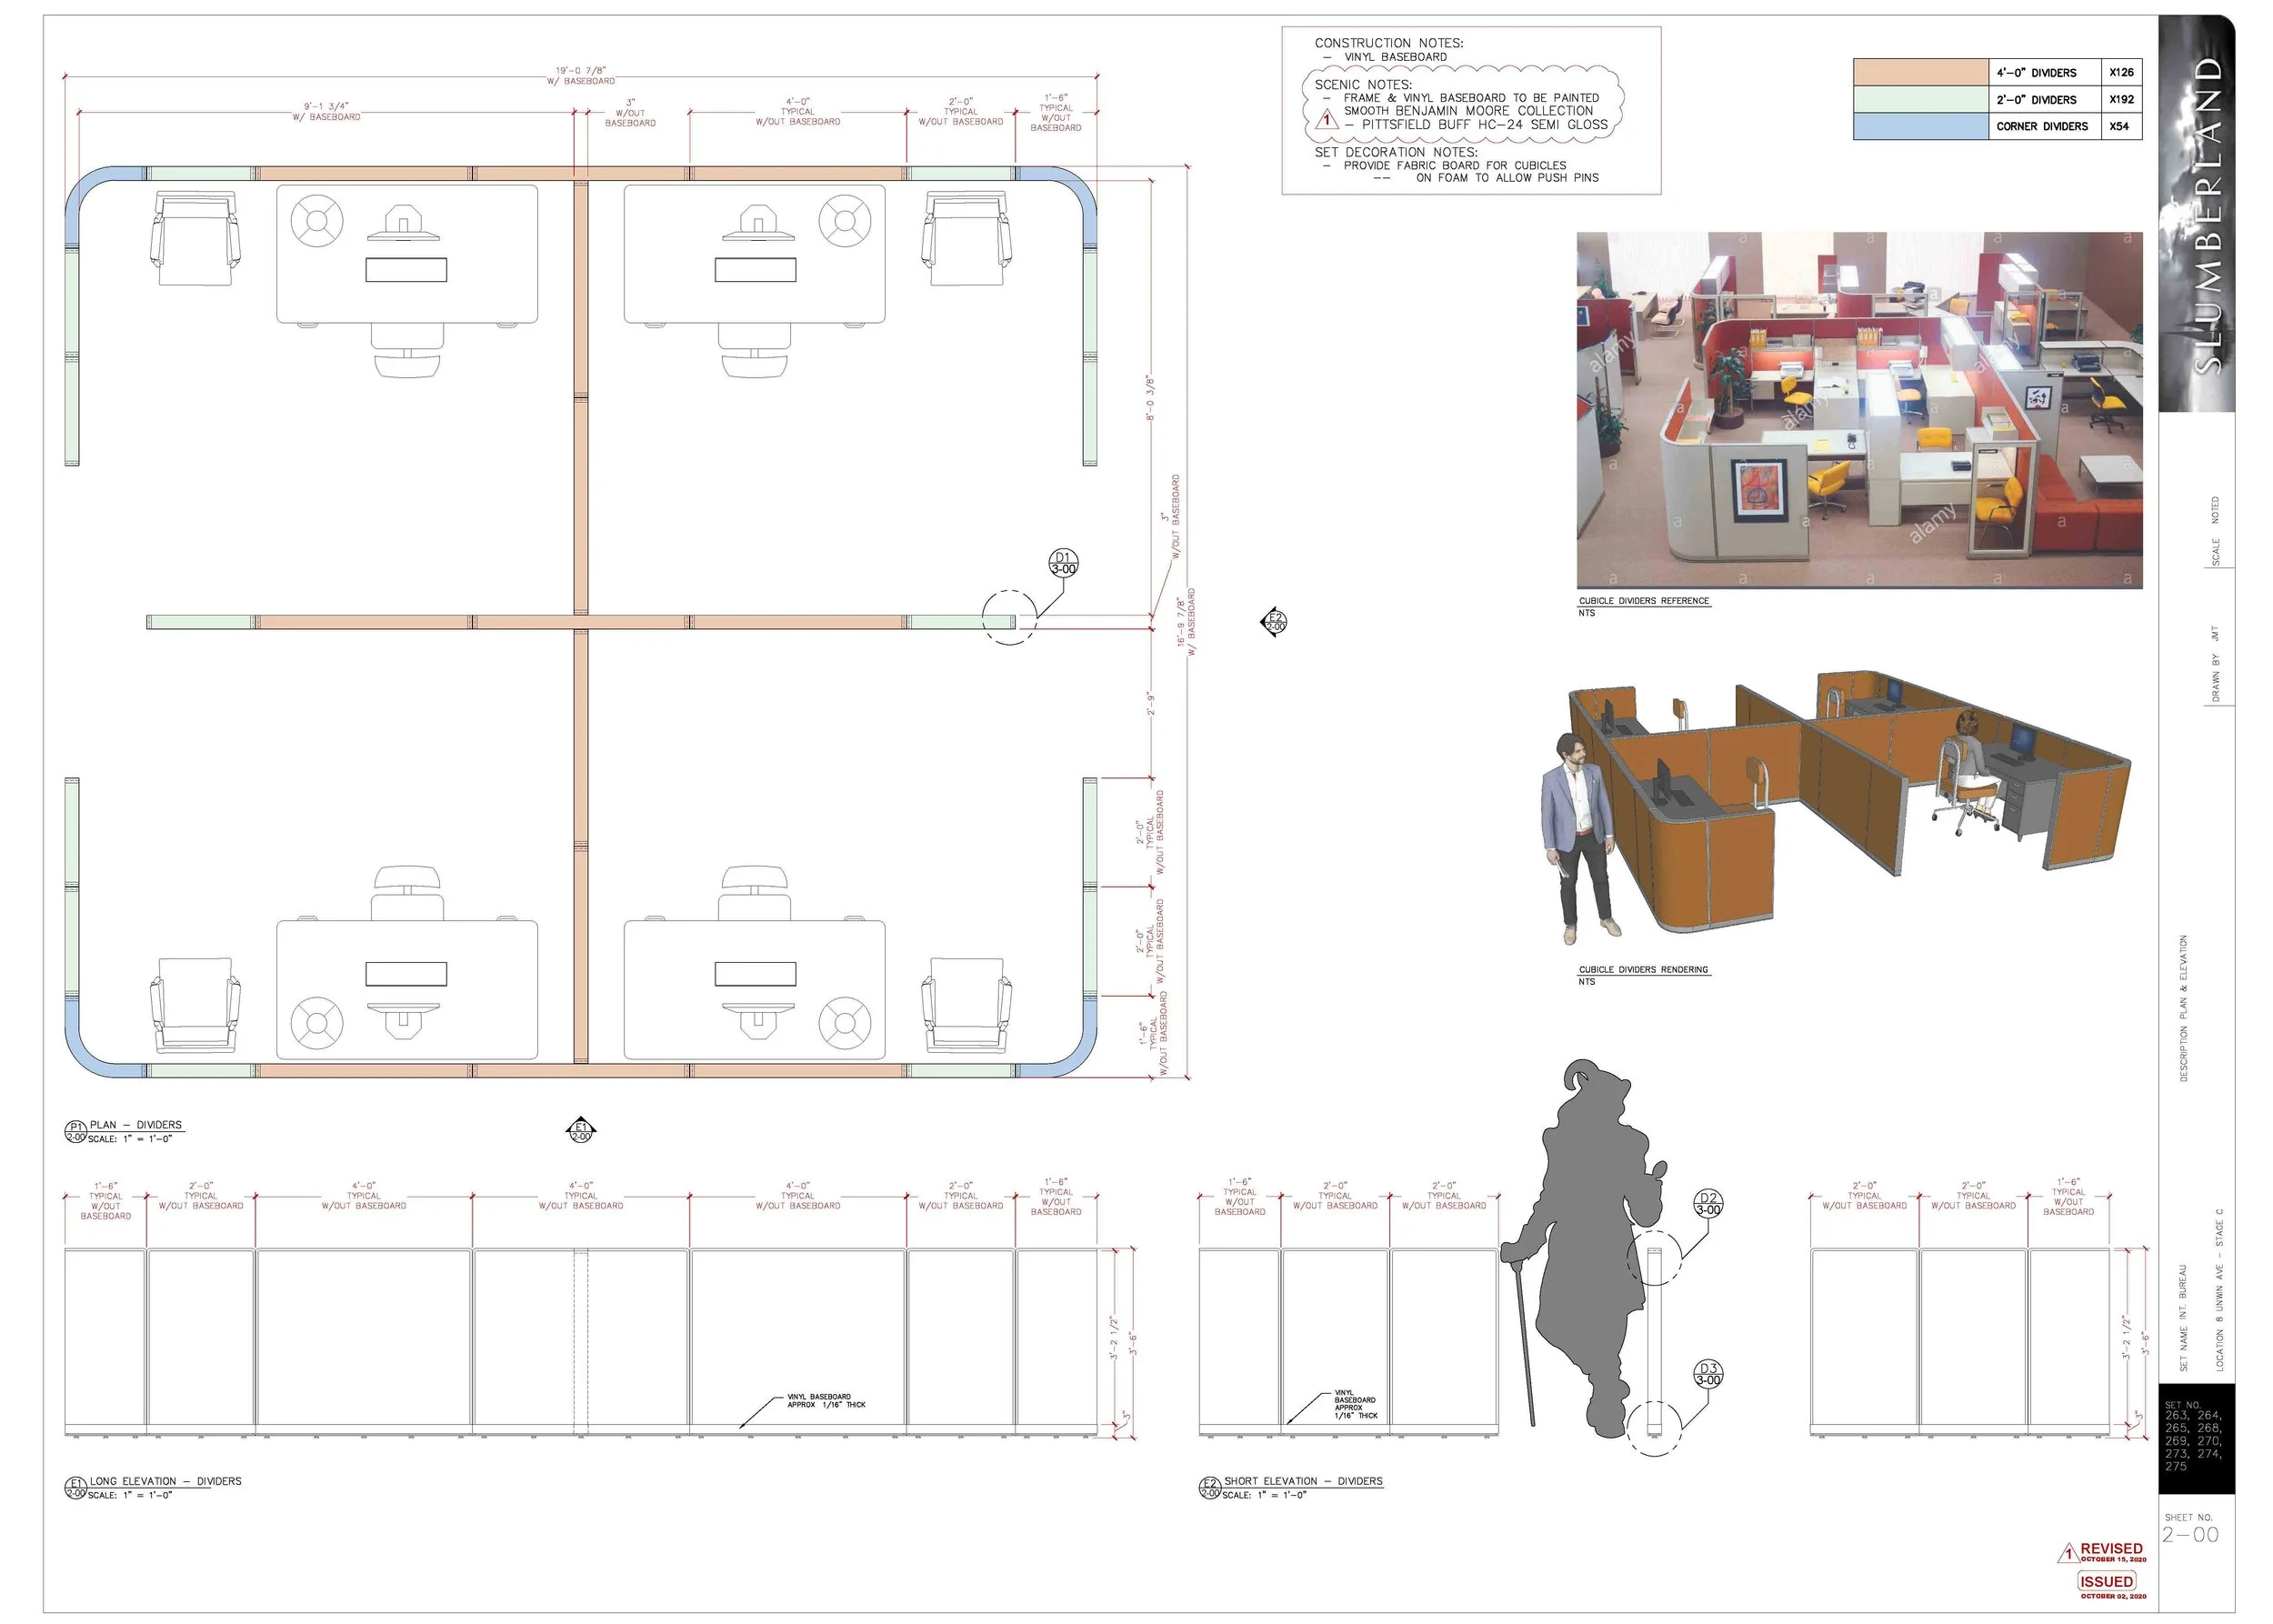Click the green 2'-0" dividers legend swatch
Image resolution: width=2273 pixels, height=1624 pixels.
point(1920,99)
